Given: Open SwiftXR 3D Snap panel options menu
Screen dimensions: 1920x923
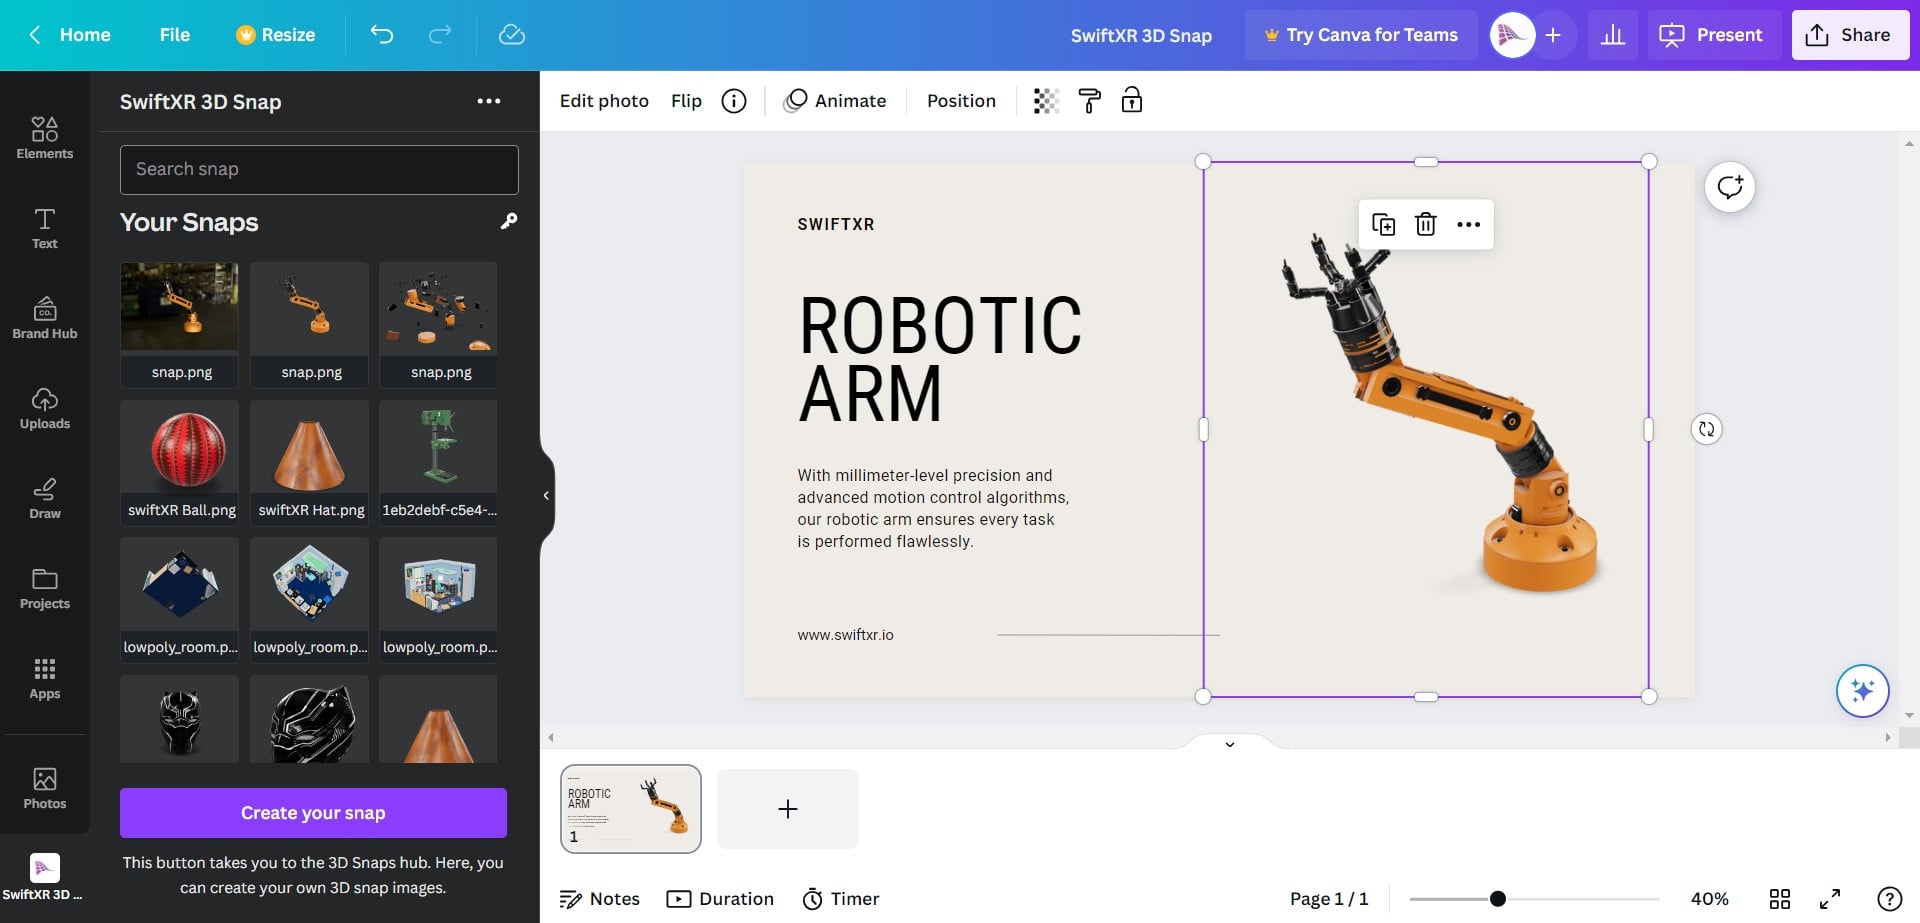Looking at the screenshot, I should pos(489,101).
